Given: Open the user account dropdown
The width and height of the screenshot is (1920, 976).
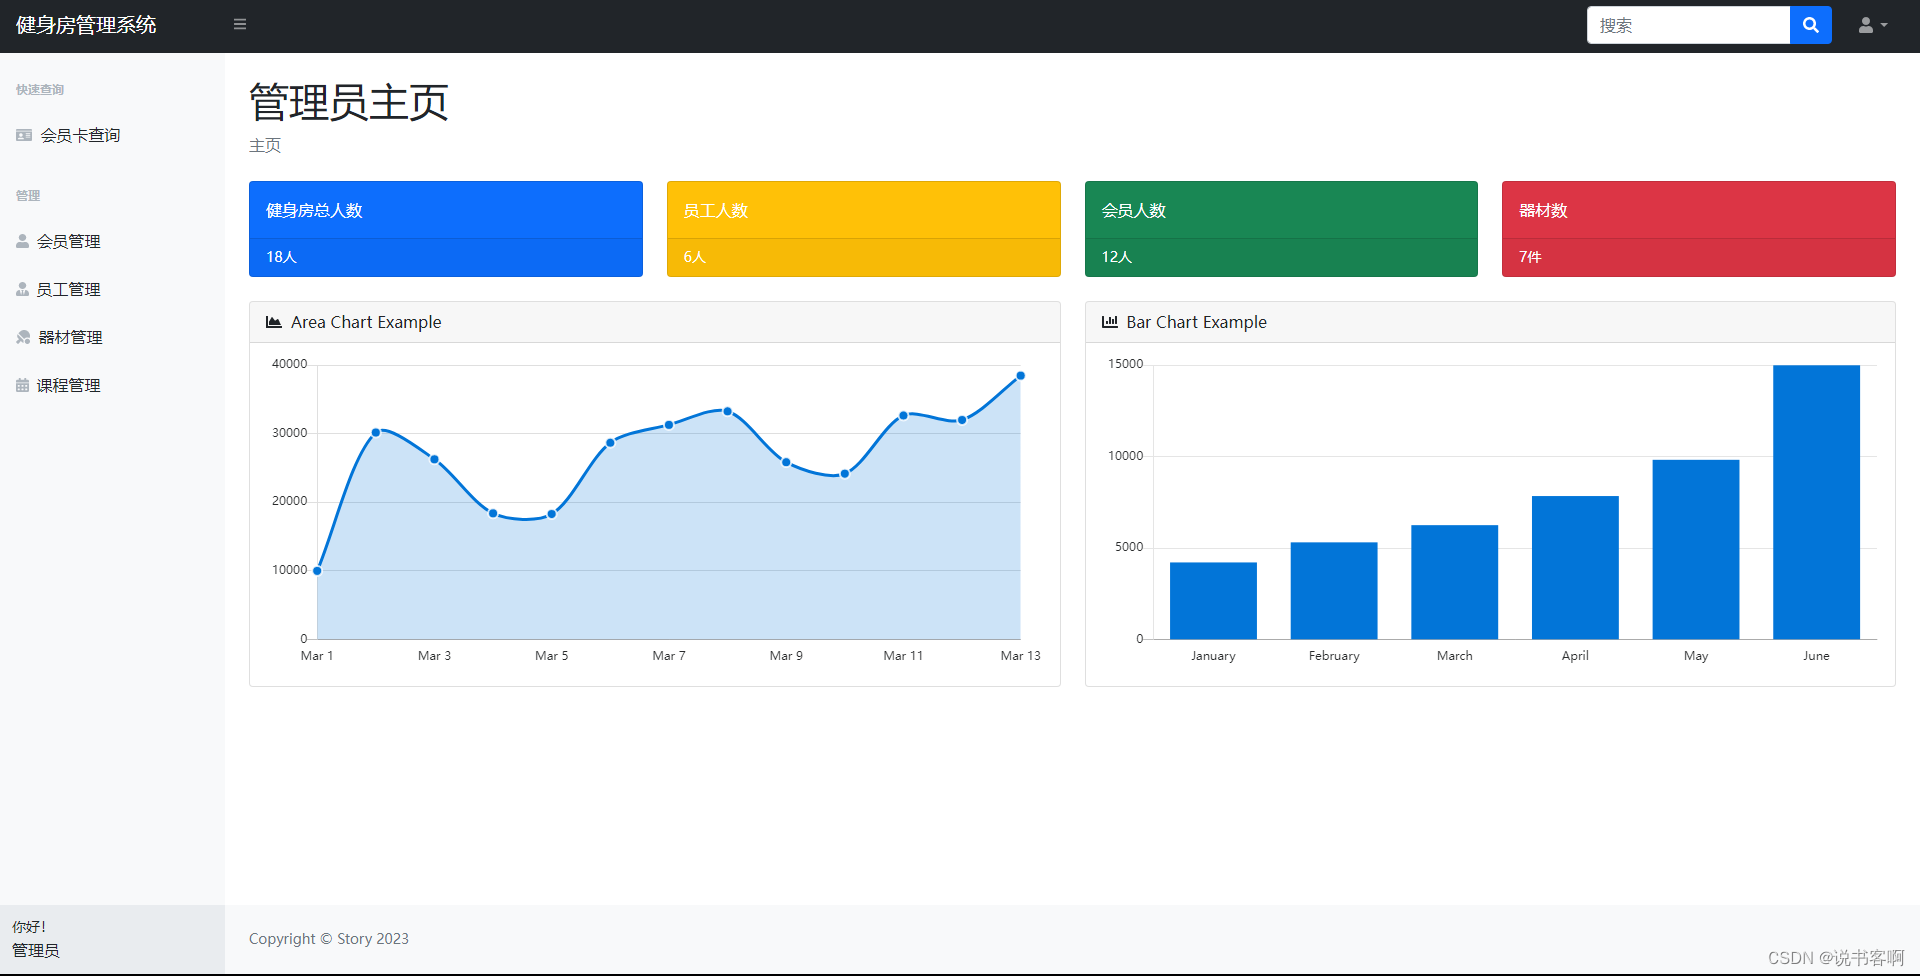Looking at the screenshot, I should pos(1873,25).
